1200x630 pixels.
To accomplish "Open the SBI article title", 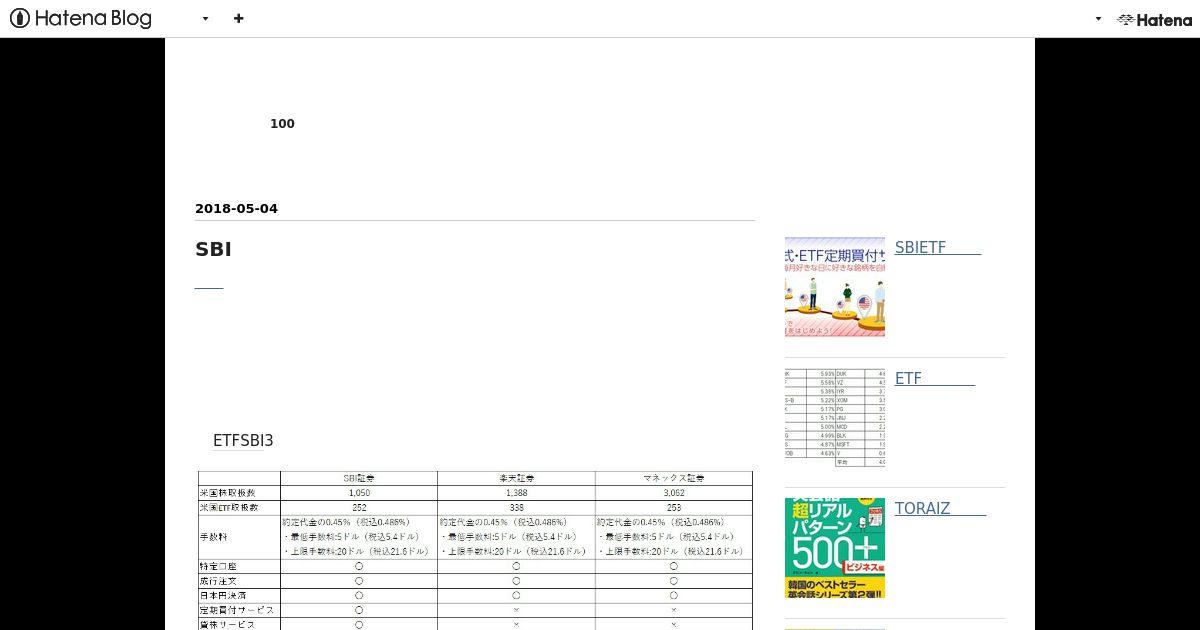I will pyautogui.click(x=213, y=250).
